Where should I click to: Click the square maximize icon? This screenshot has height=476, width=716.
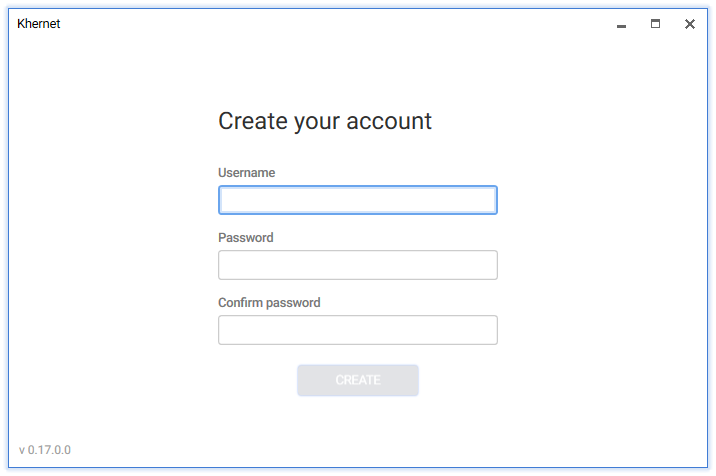pos(656,24)
